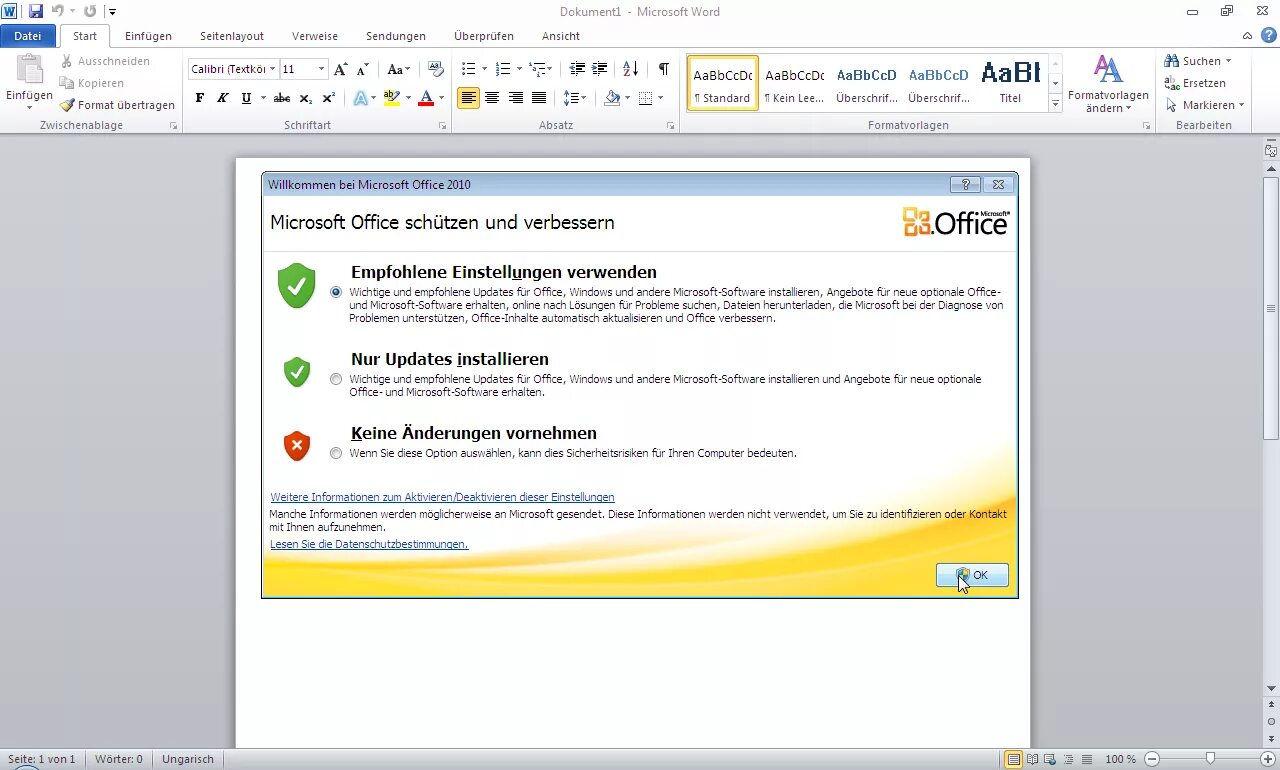This screenshot has width=1280, height=770.
Task: Open Weitere Informationen zum Aktivieren/Deaktivieren link
Action: coord(442,497)
